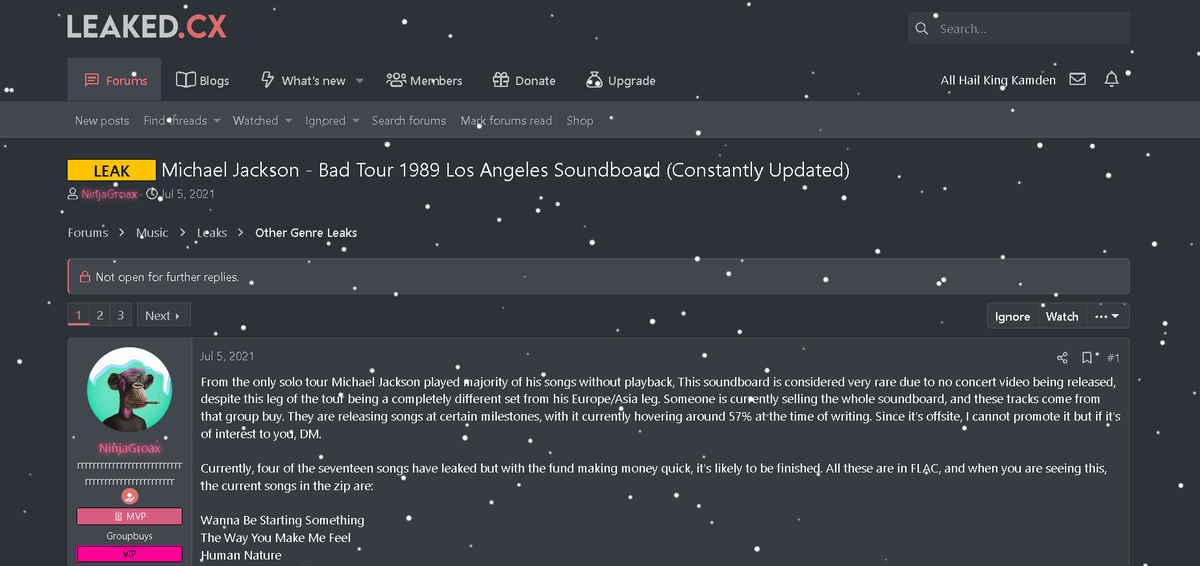Go to page 3
The height and width of the screenshot is (566, 1200).
tap(121, 315)
